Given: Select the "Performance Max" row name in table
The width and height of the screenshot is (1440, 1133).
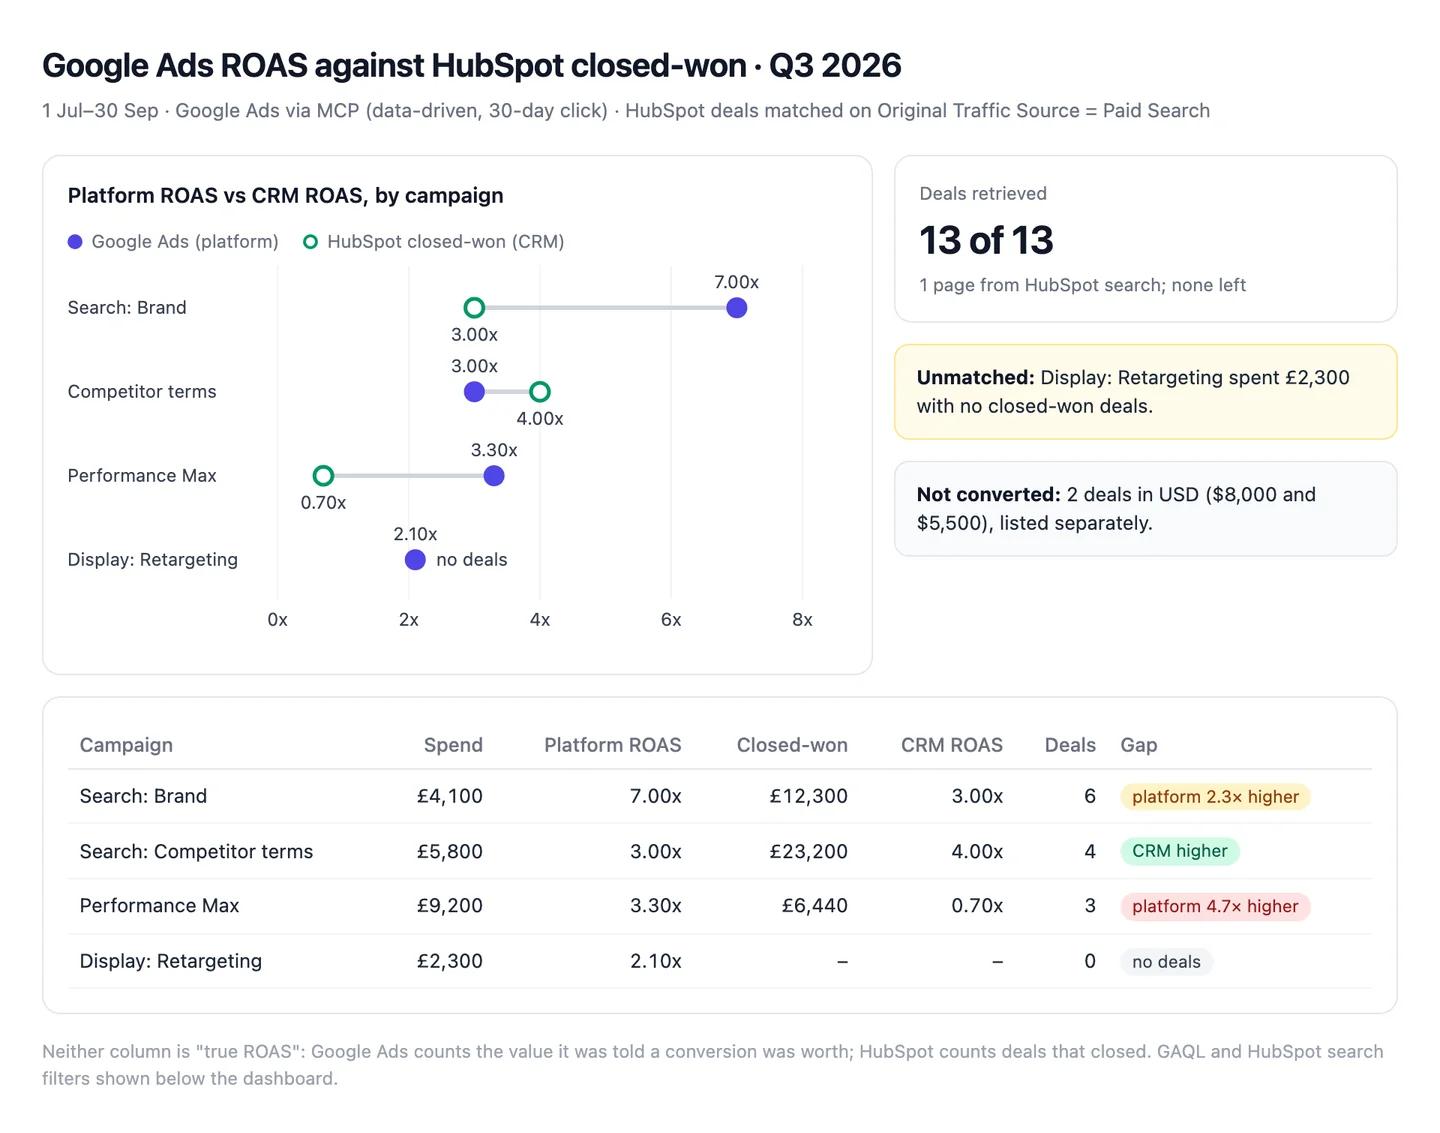Looking at the screenshot, I should 159,905.
